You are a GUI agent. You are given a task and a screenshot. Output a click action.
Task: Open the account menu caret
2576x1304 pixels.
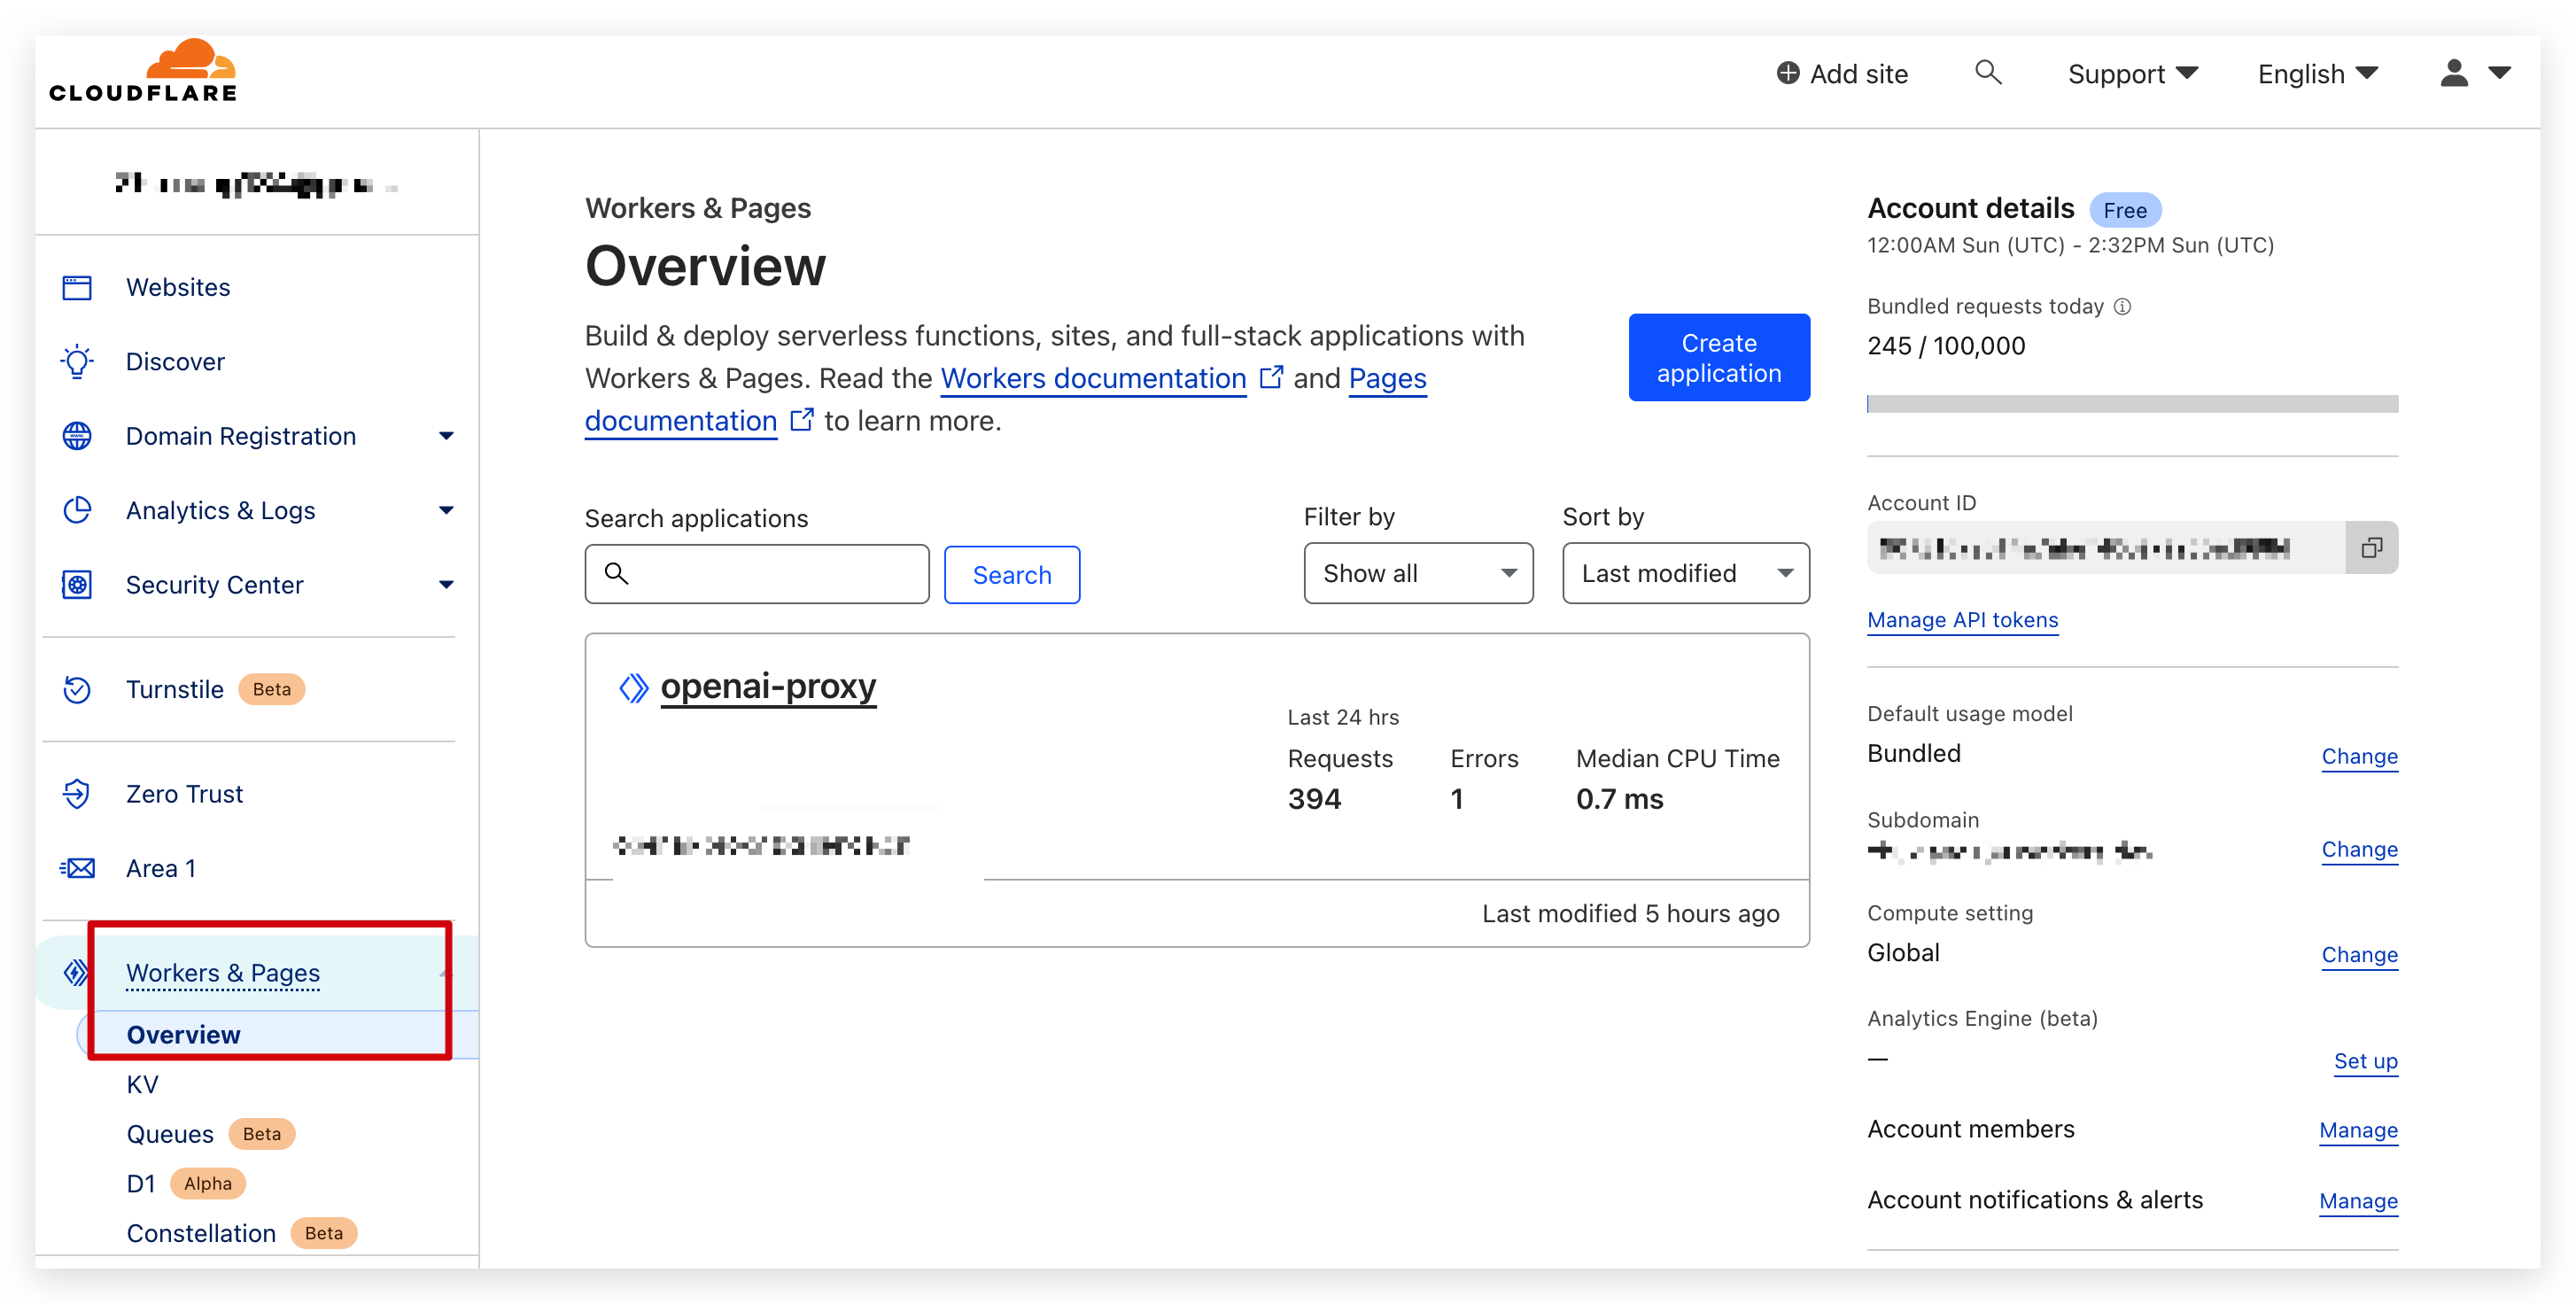[2500, 73]
